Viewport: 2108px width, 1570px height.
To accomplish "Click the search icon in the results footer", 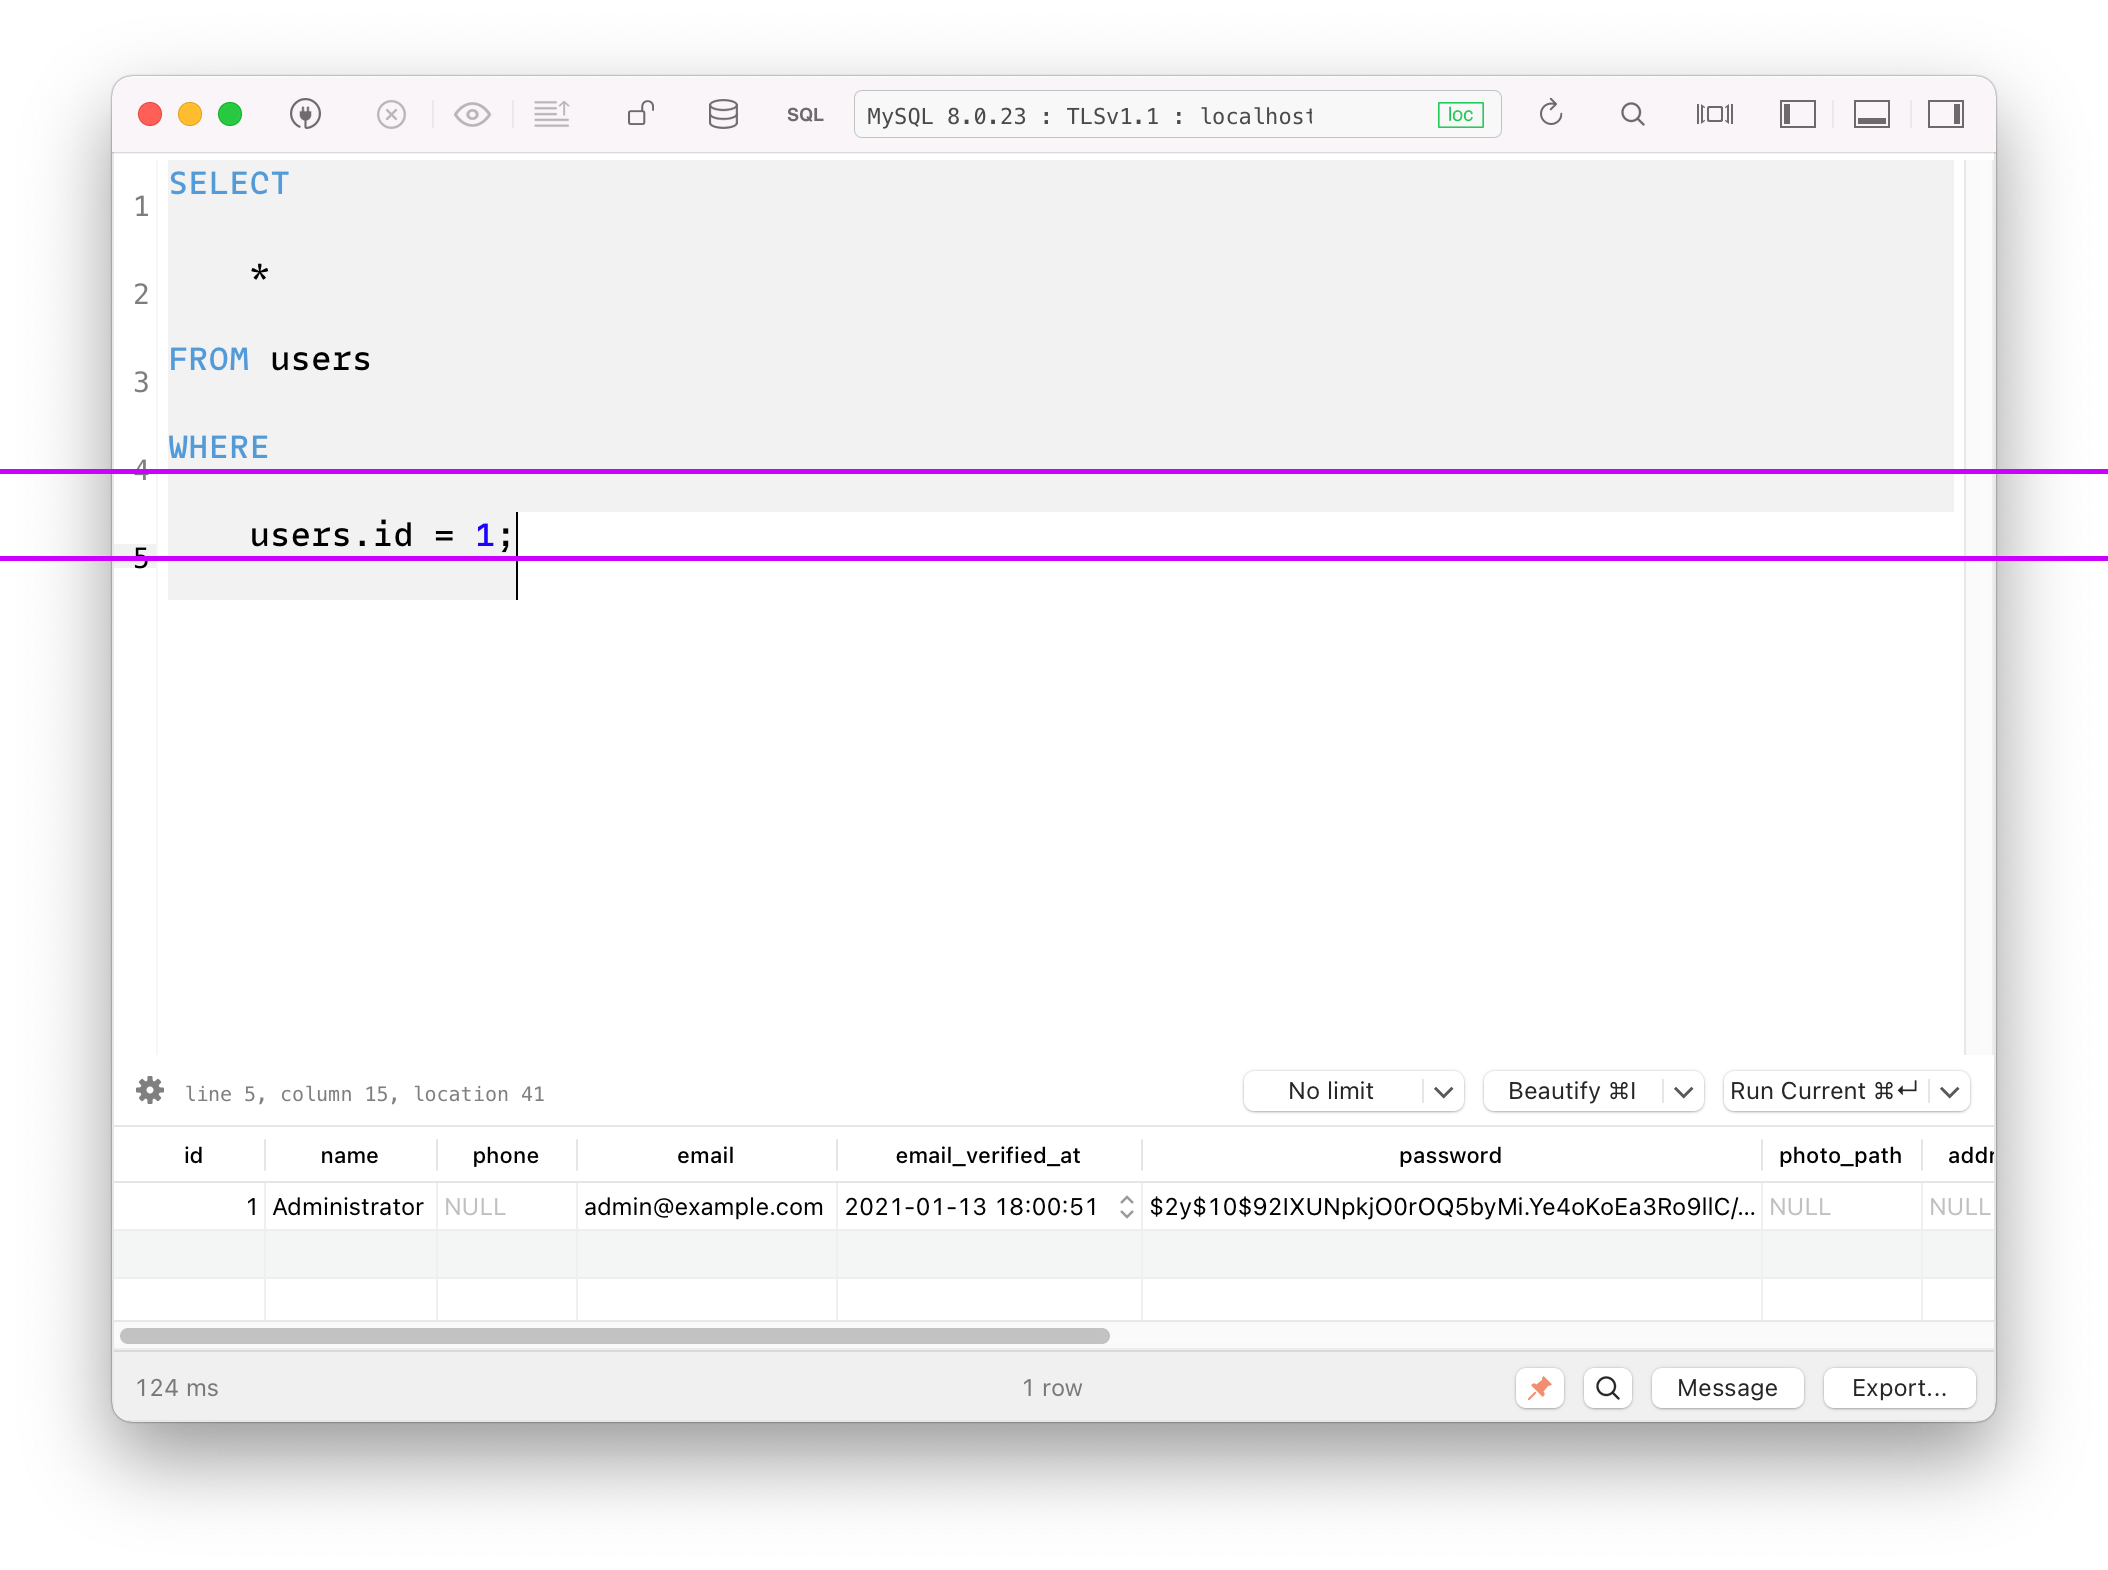I will (x=1607, y=1388).
